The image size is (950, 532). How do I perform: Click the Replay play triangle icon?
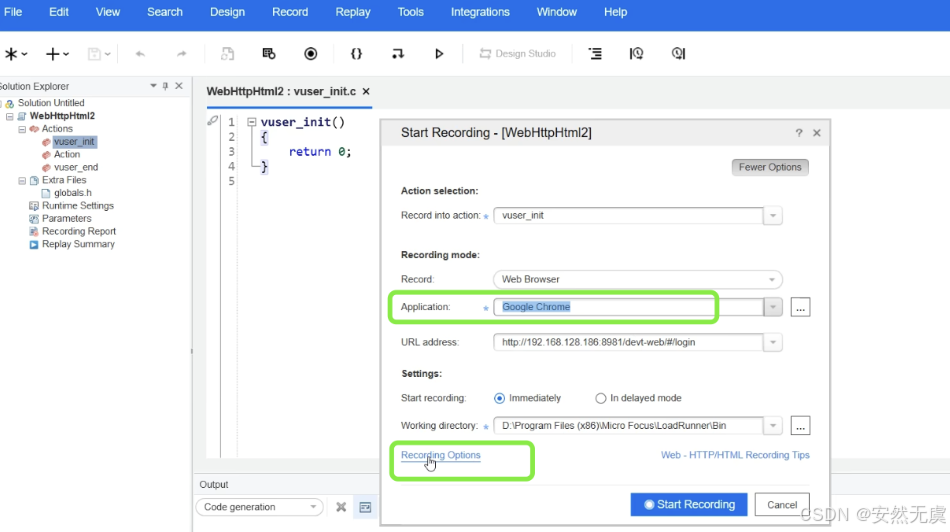(439, 54)
